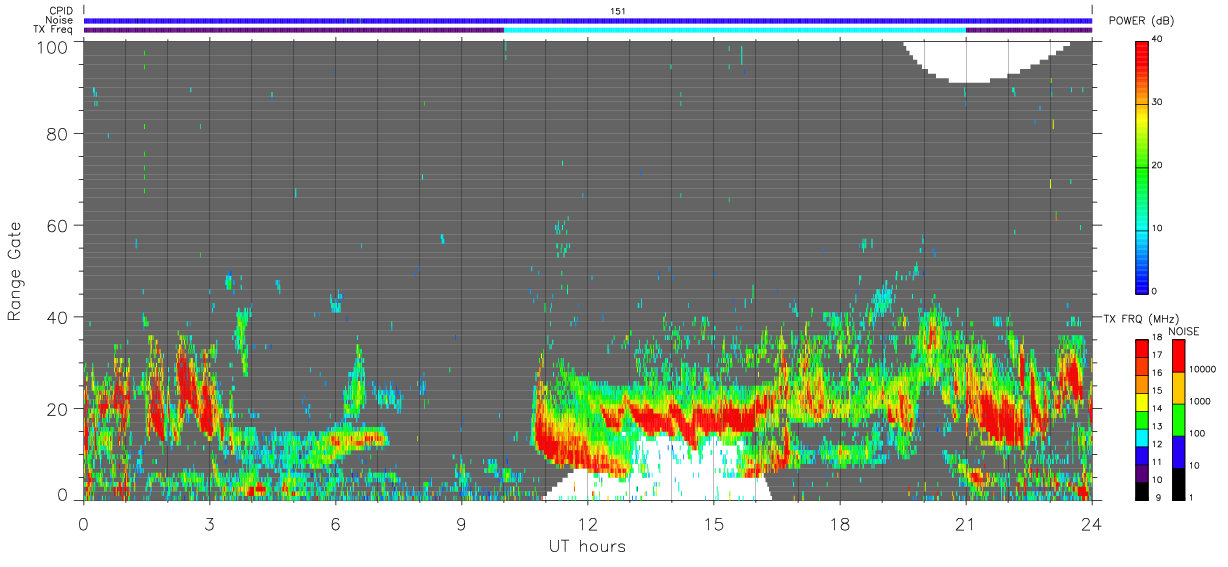Click the 3 tick on the UT hours axis
This screenshot has width=1228, height=567.
[210, 523]
